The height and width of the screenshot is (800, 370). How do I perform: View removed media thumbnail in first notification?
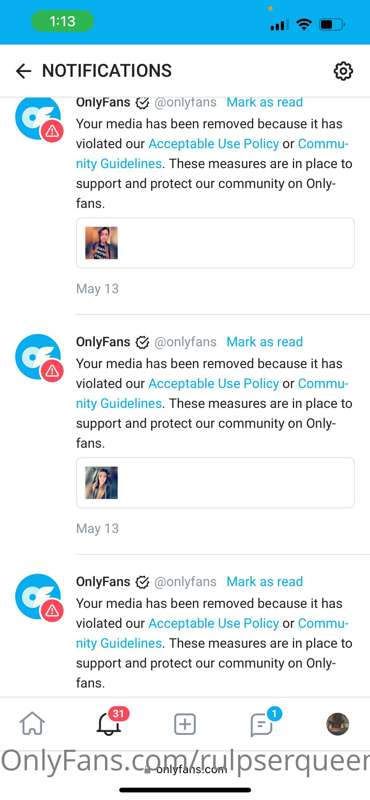pyautogui.click(x=102, y=243)
